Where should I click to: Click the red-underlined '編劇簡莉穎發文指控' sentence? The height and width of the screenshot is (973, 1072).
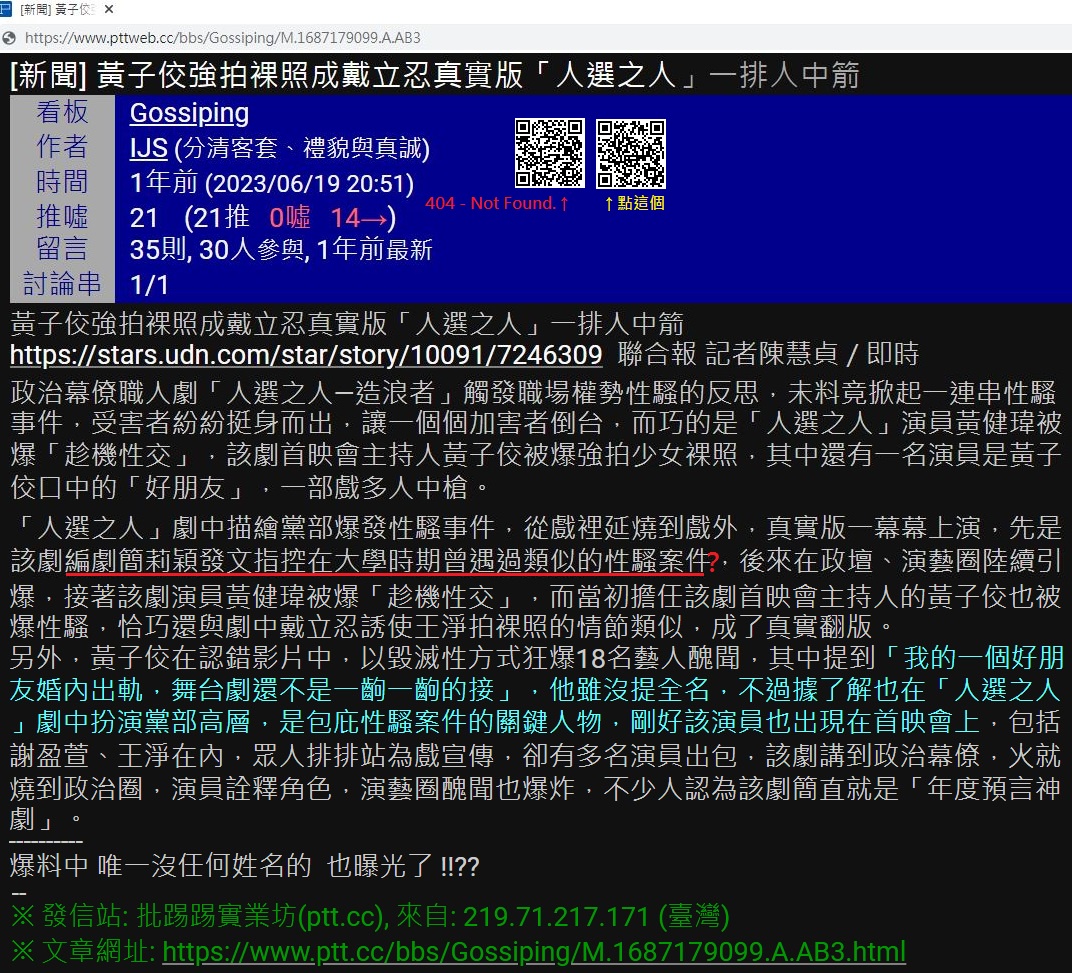pyautogui.click(x=386, y=561)
